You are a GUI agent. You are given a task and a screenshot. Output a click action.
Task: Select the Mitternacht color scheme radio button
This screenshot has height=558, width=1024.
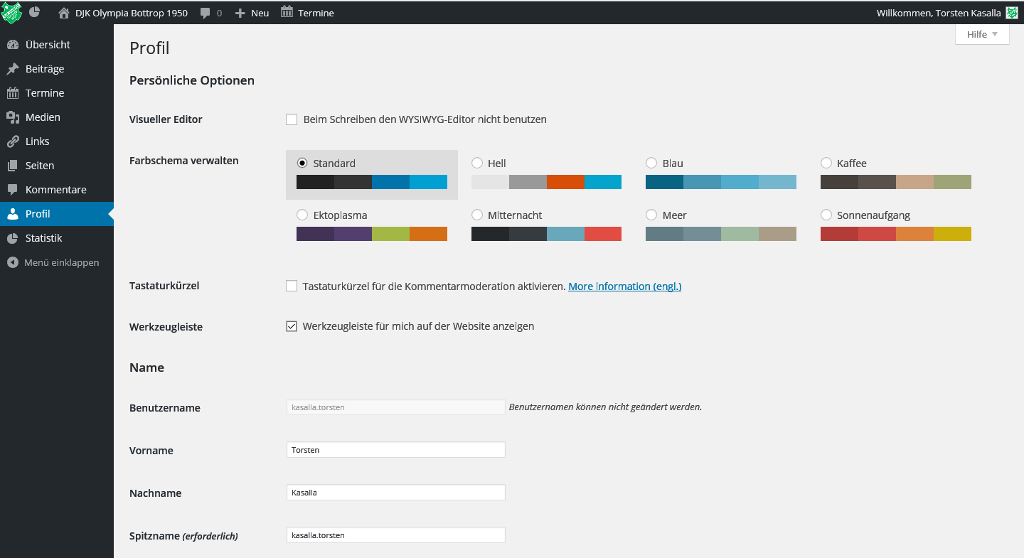click(477, 215)
